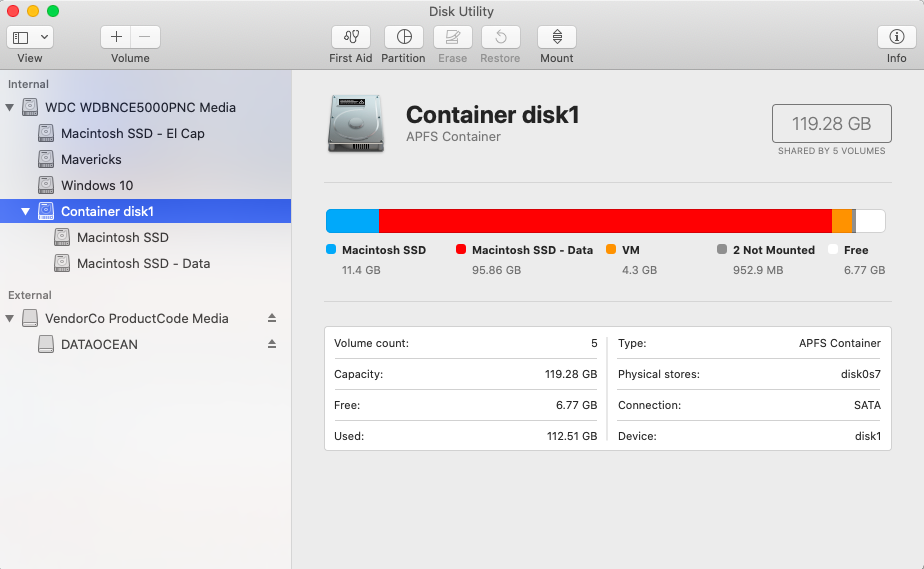Click the Windows 10 disk icon
924x569 pixels.
click(x=46, y=185)
